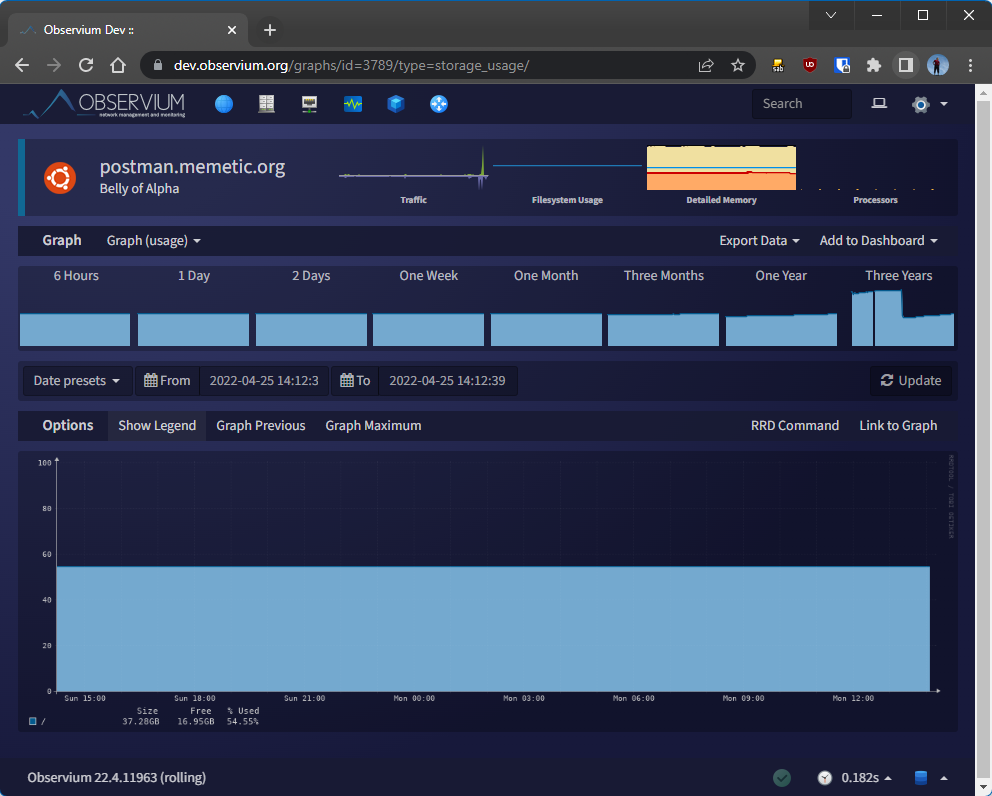
Task: Click the Observium logo
Action: point(105,104)
